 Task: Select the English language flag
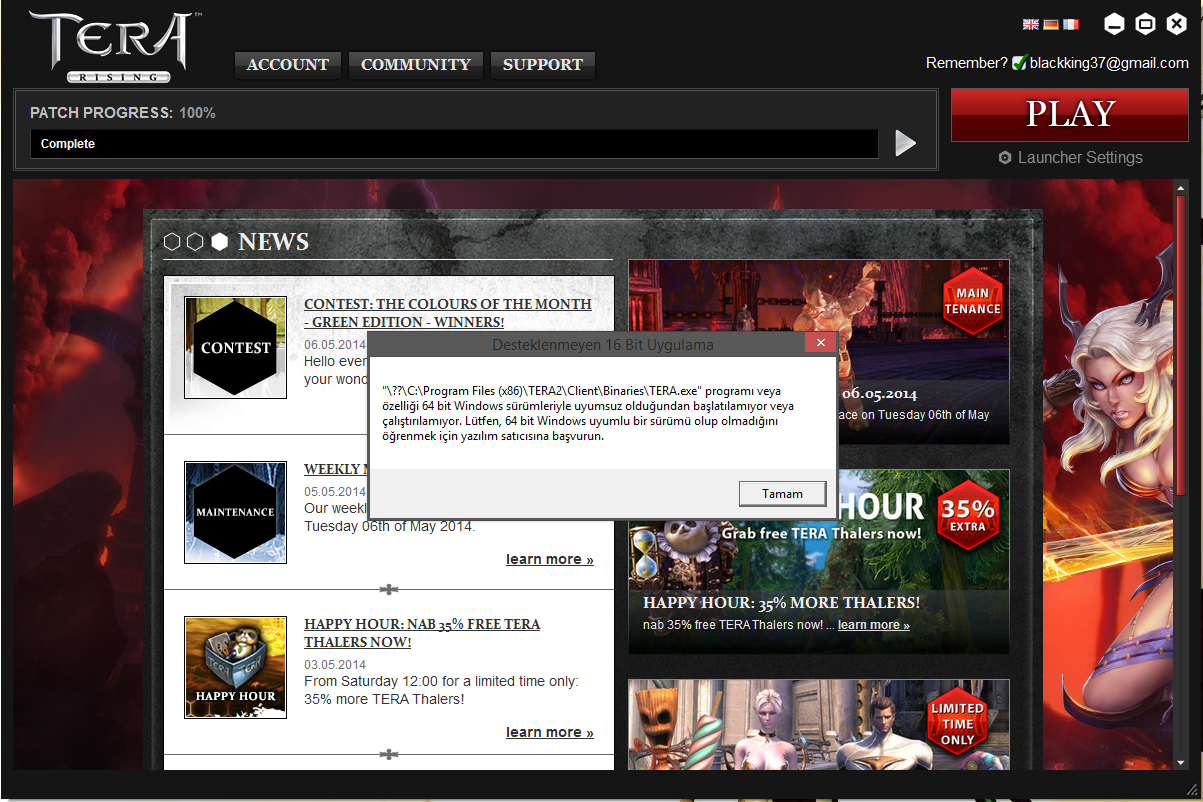pyautogui.click(x=1031, y=24)
